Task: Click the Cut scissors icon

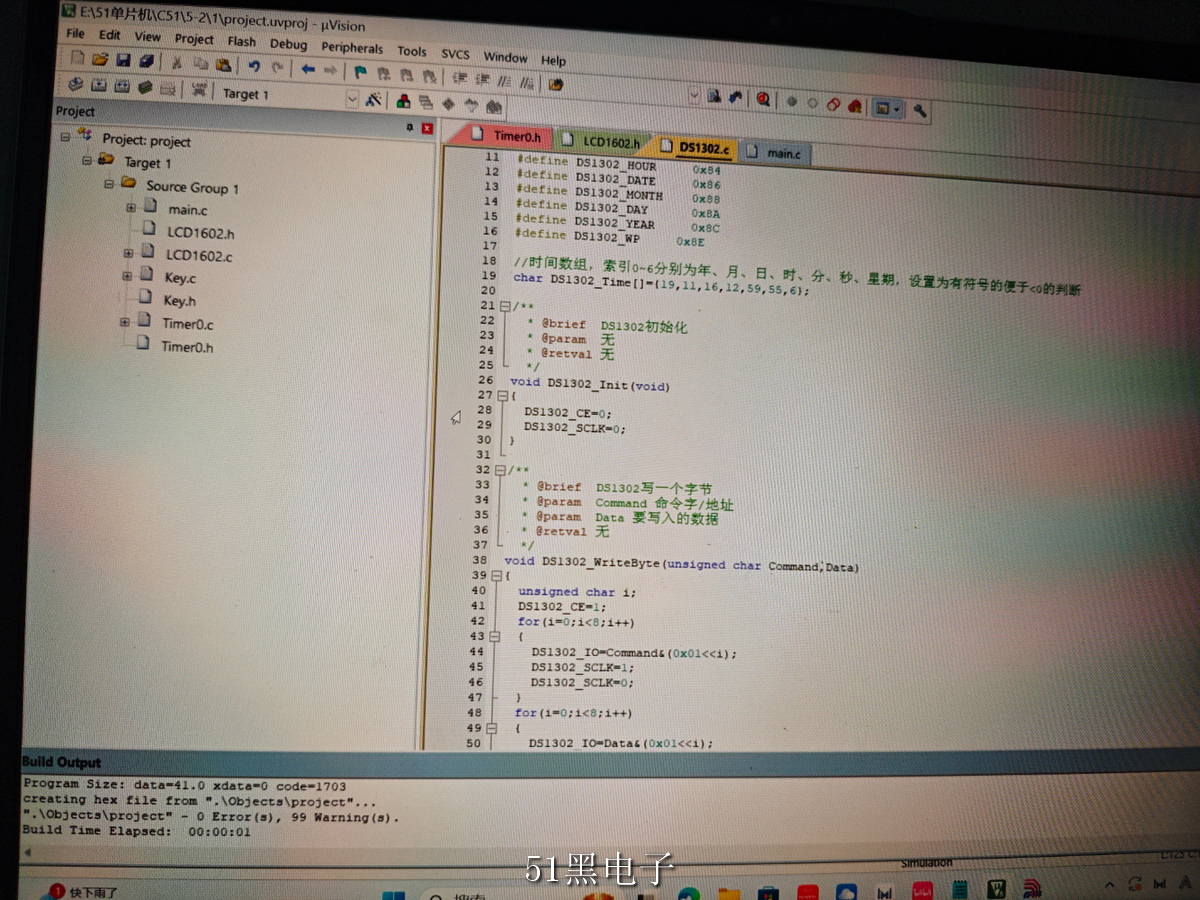Action: click(x=177, y=62)
